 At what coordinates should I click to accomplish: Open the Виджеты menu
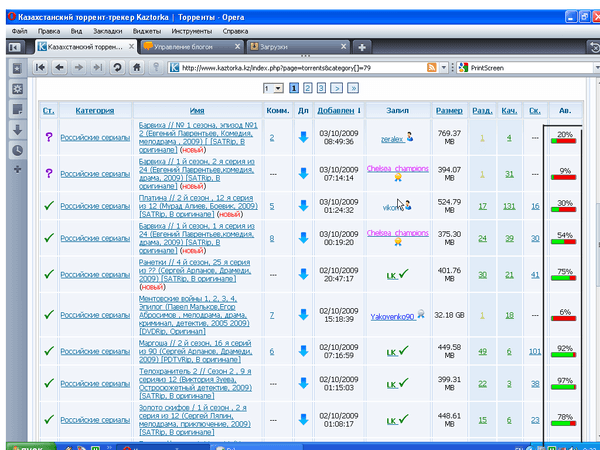click(147, 31)
